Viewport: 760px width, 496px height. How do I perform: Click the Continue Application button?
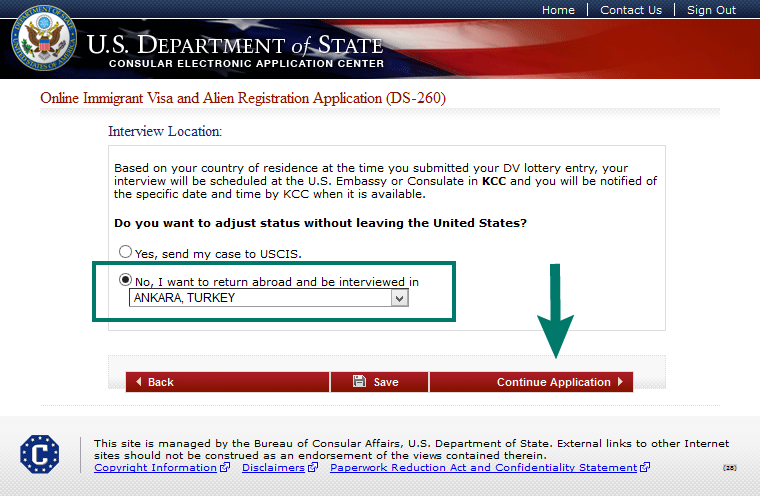coord(531,382)
